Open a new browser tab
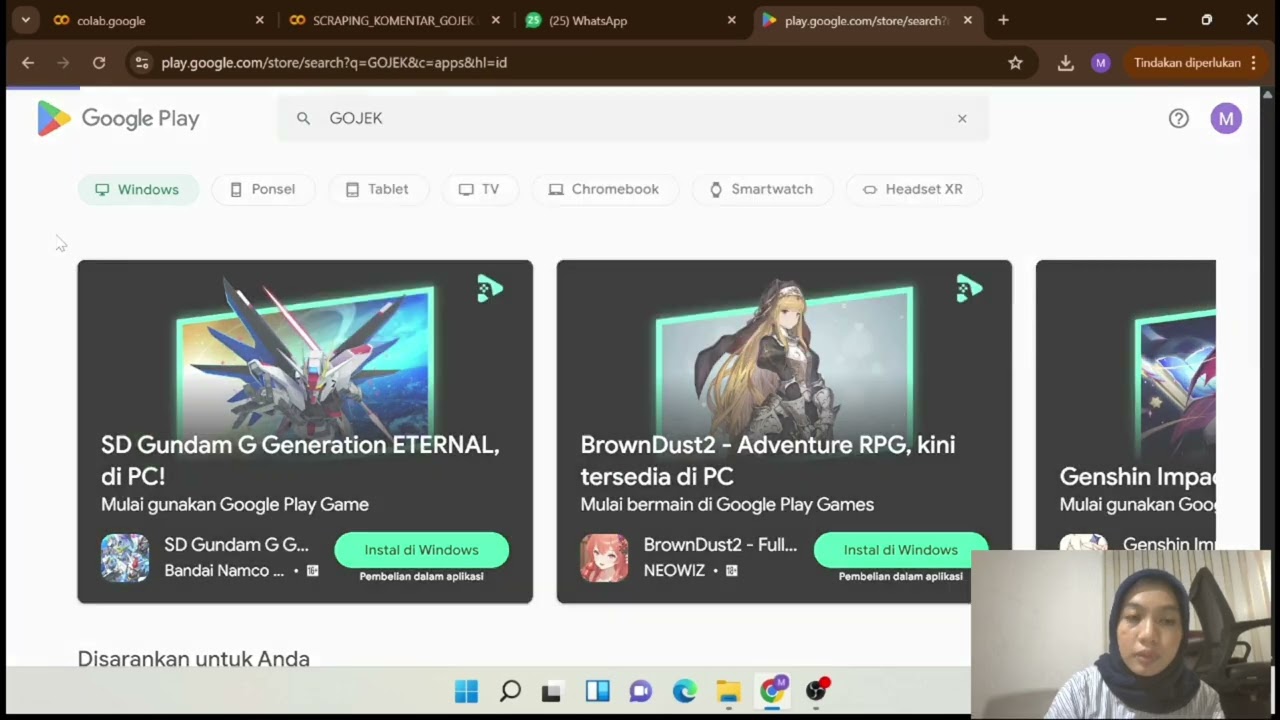Viewport: 1280px width, 720px height. (1003, 20)
